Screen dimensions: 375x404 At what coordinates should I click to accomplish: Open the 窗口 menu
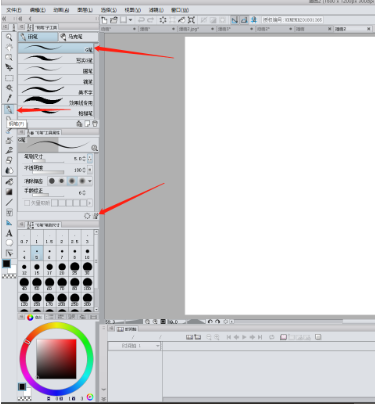coord(180,10)
